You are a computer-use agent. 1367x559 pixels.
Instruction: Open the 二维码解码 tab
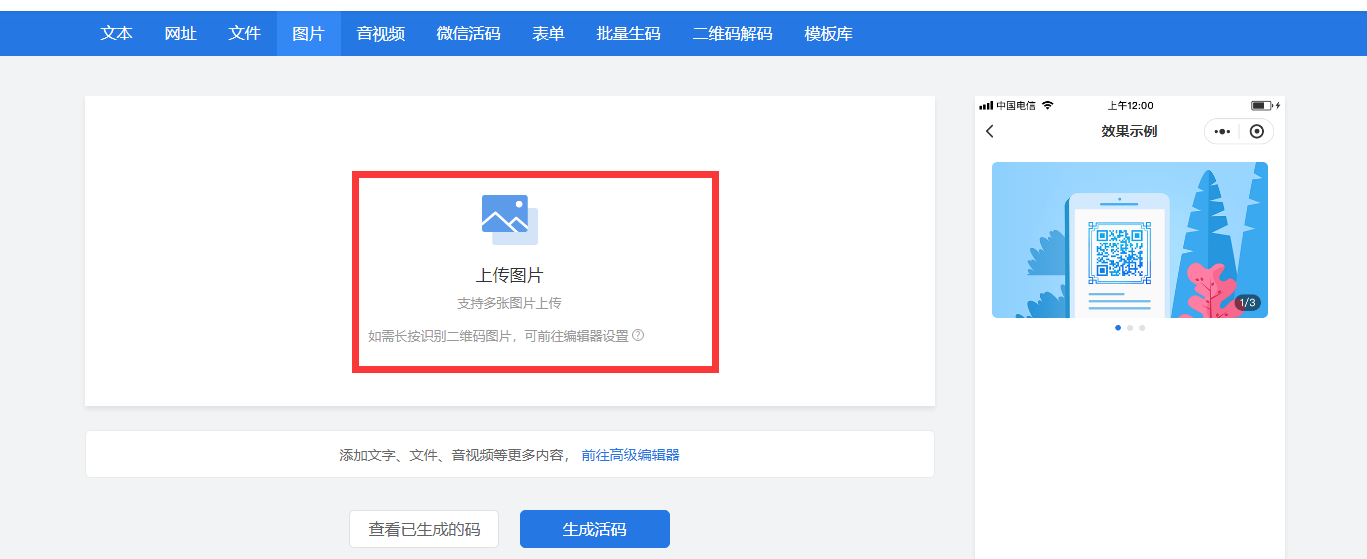pyautogui.click(x=733, y=33)
